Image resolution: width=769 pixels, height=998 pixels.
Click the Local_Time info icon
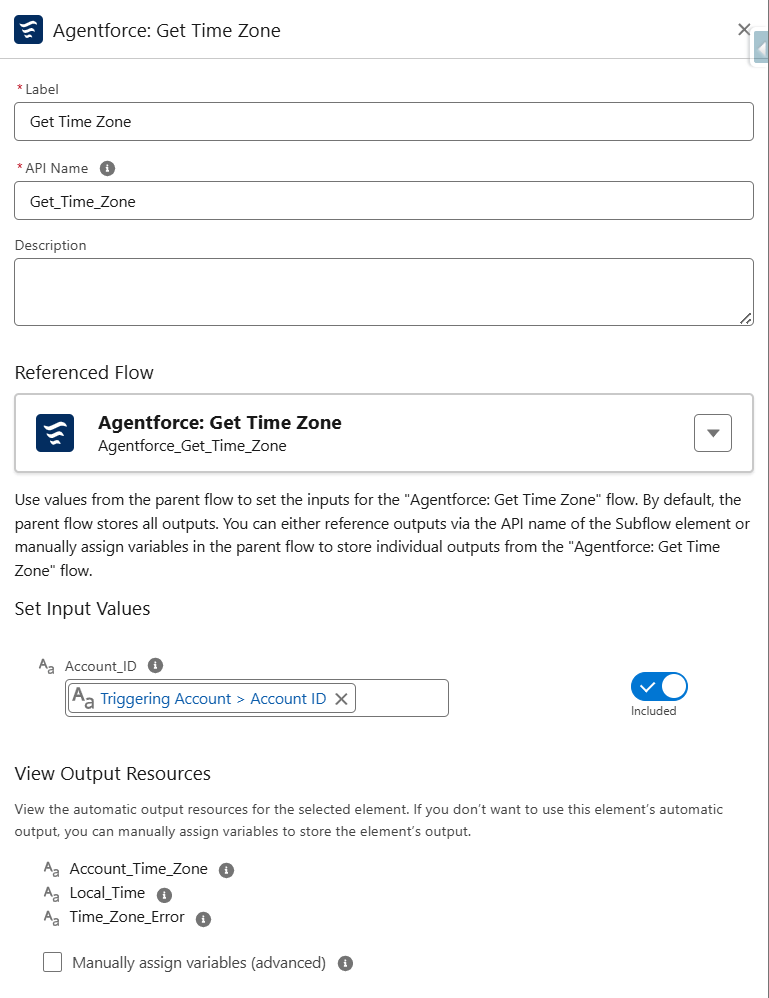165,895
